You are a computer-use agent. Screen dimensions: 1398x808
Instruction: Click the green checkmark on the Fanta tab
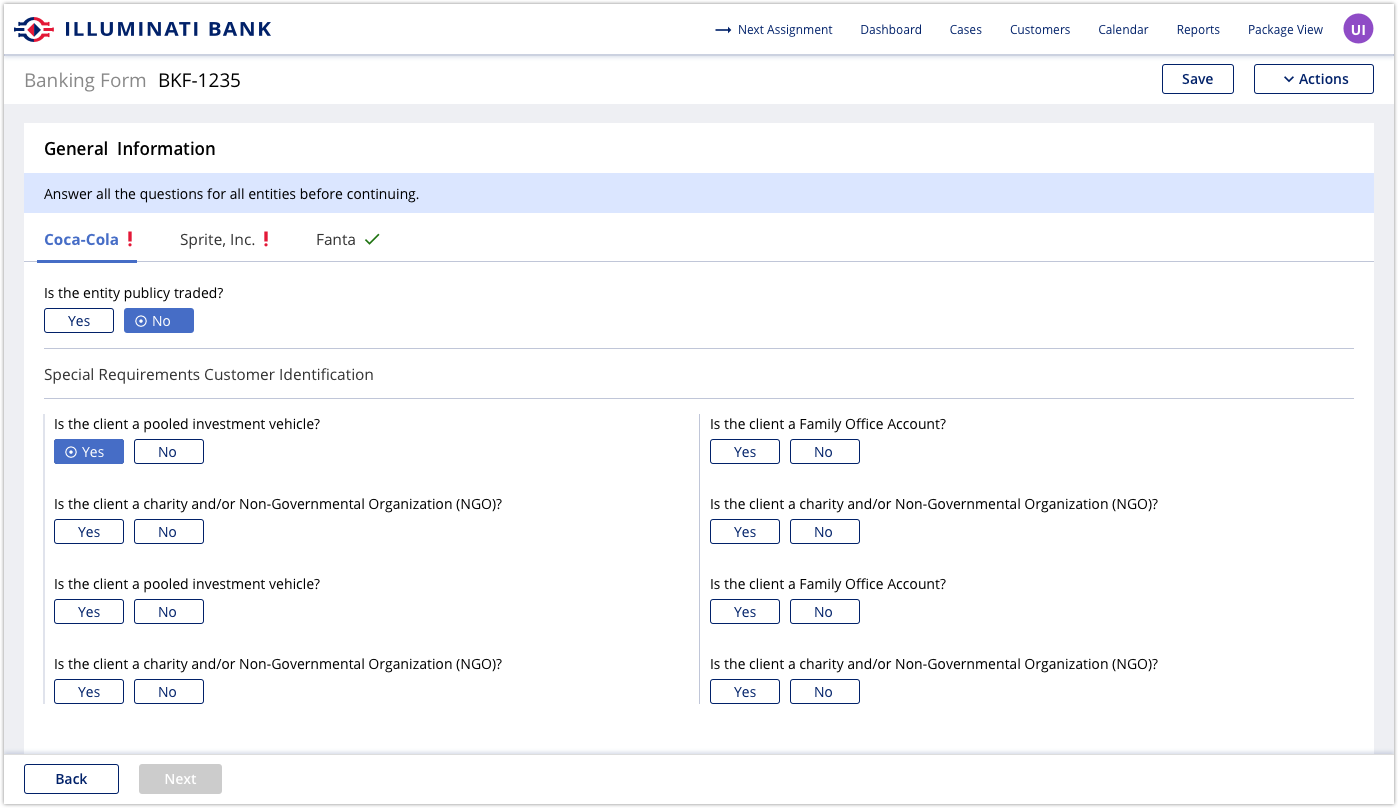click(x=371, y=239)
